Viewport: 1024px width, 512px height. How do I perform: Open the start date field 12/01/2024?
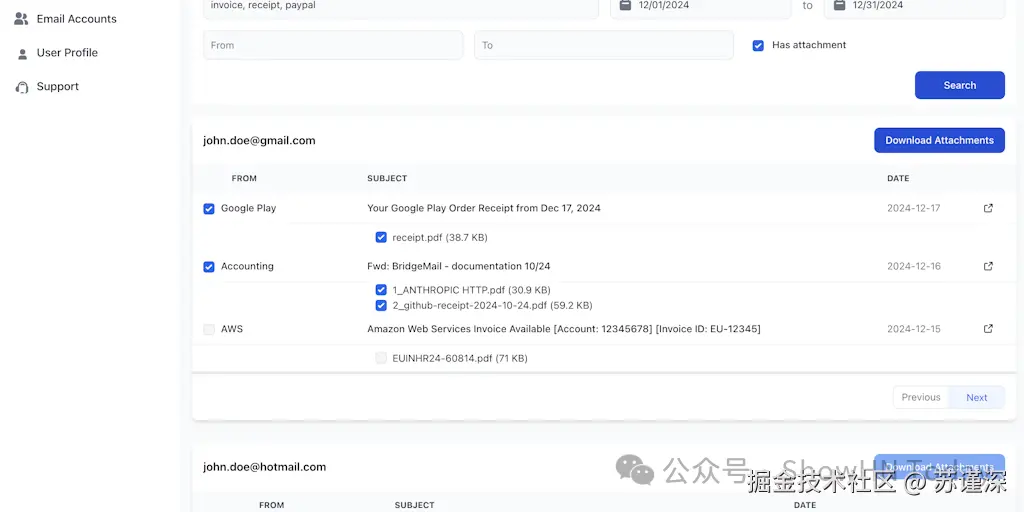[x=701, y=7]
